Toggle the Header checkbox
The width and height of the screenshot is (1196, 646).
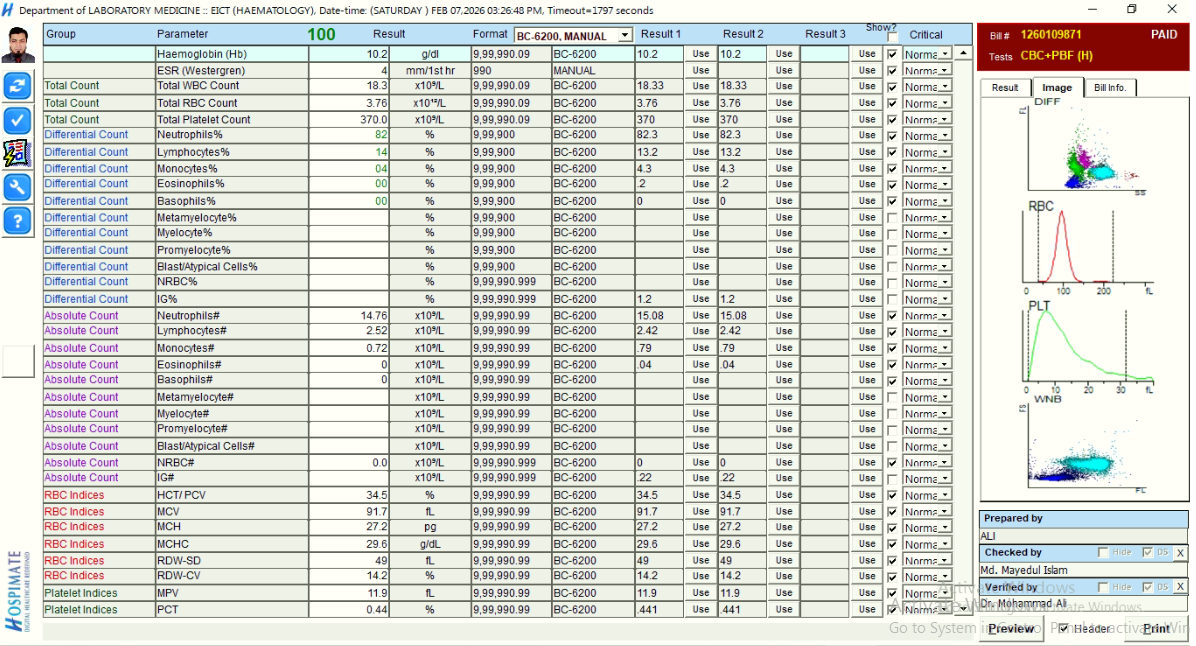click(1064, 629)
